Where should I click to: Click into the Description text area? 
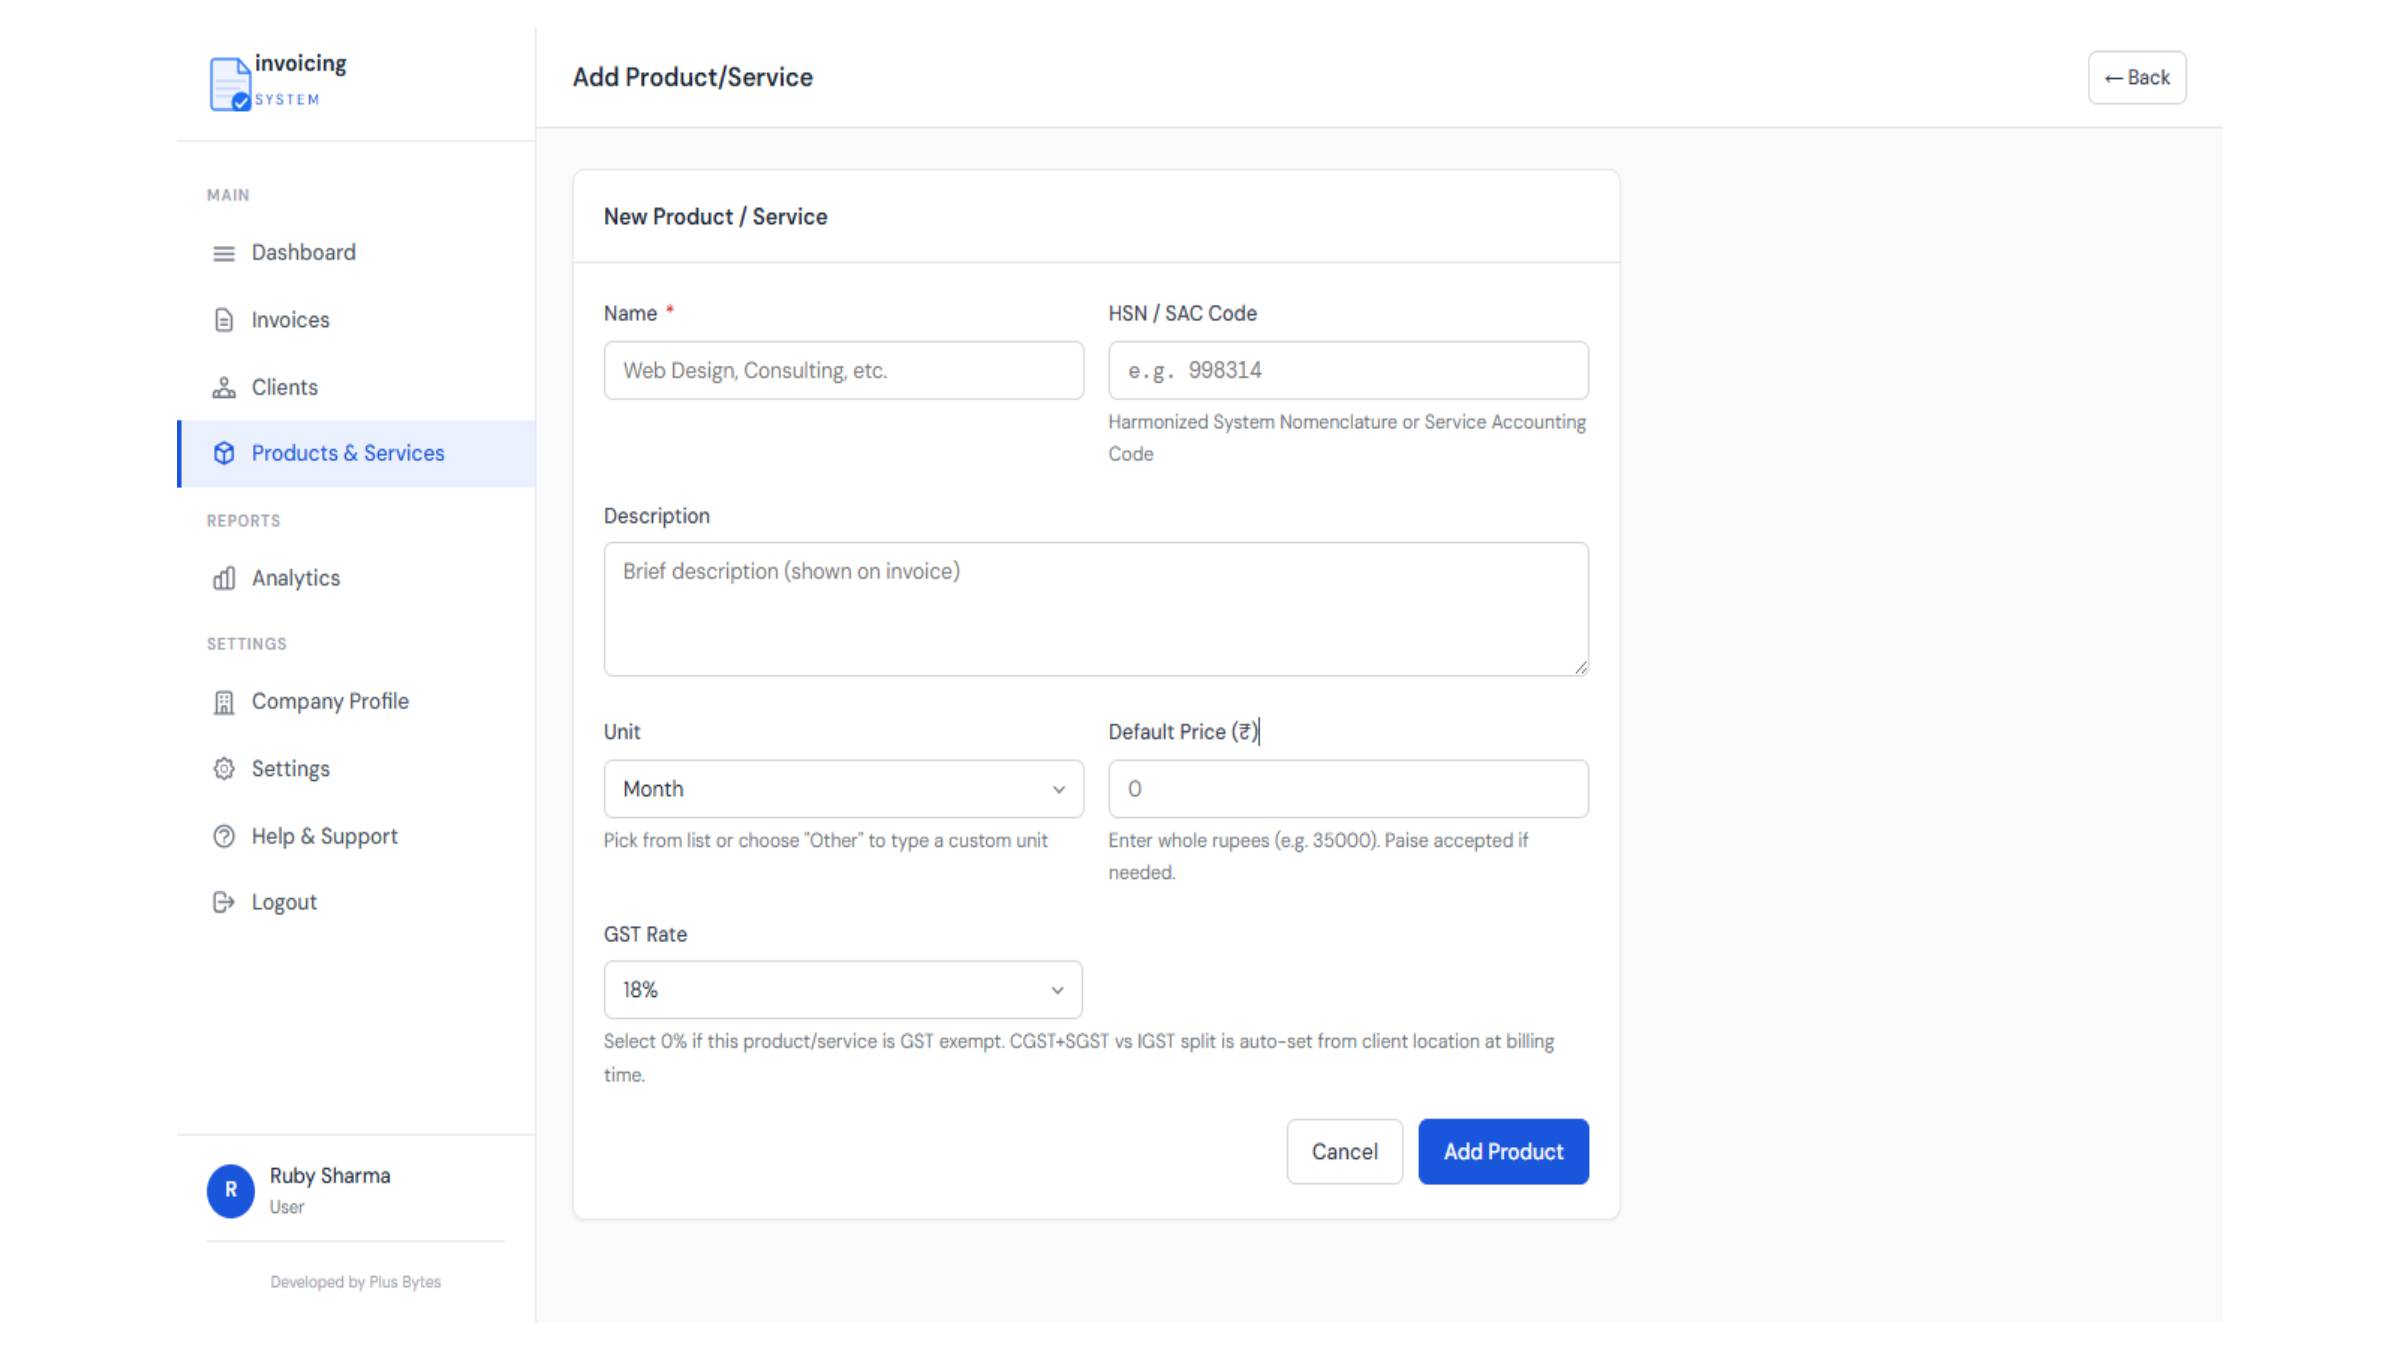[1096, 609]
